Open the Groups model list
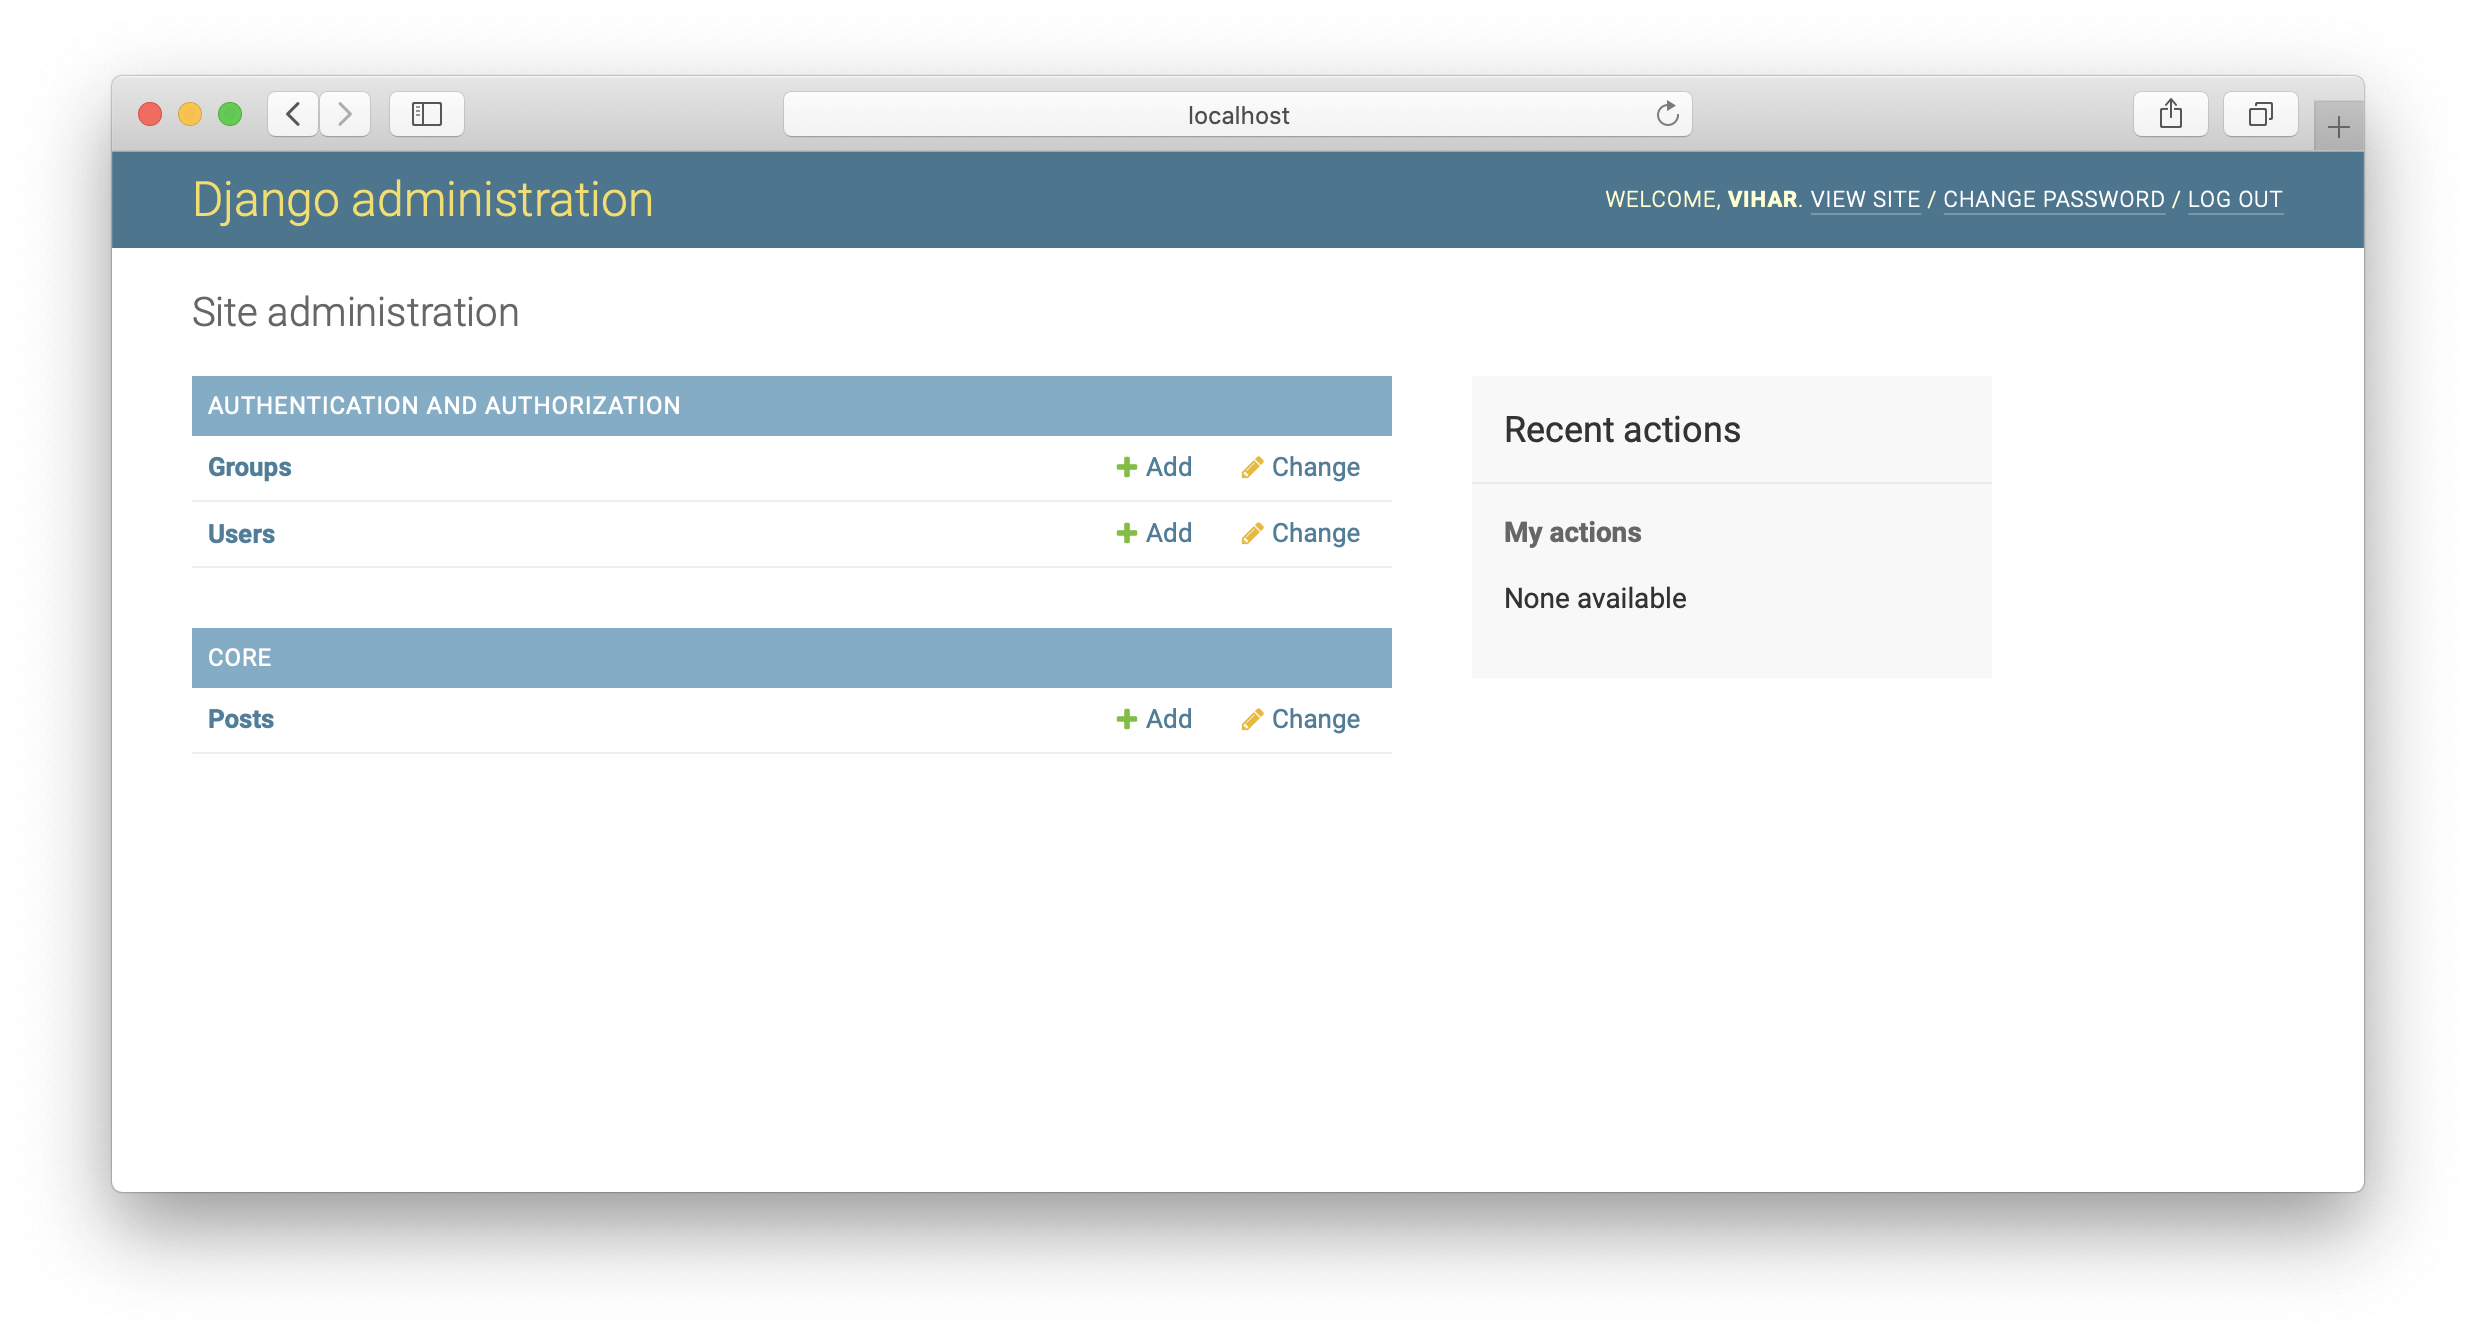 [249, 467]
